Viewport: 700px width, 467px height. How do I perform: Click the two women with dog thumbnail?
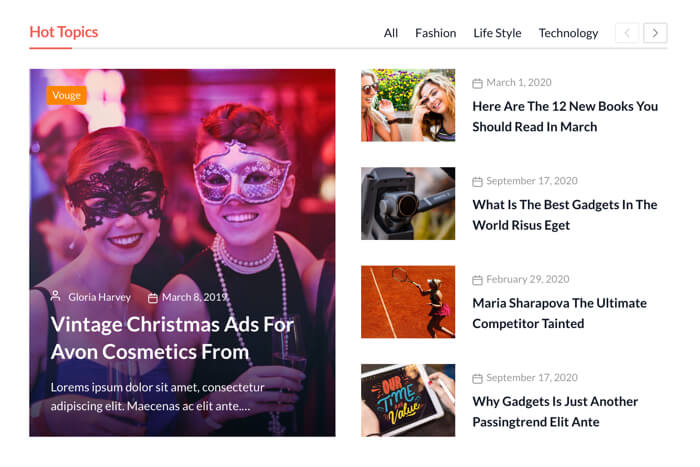tap(408, 105)
